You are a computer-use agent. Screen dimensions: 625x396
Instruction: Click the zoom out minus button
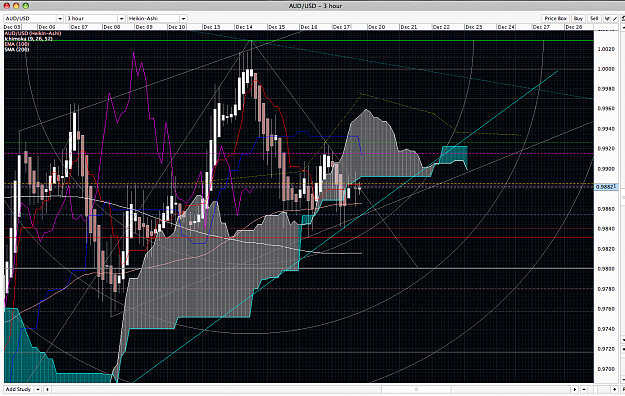[584, 389]
